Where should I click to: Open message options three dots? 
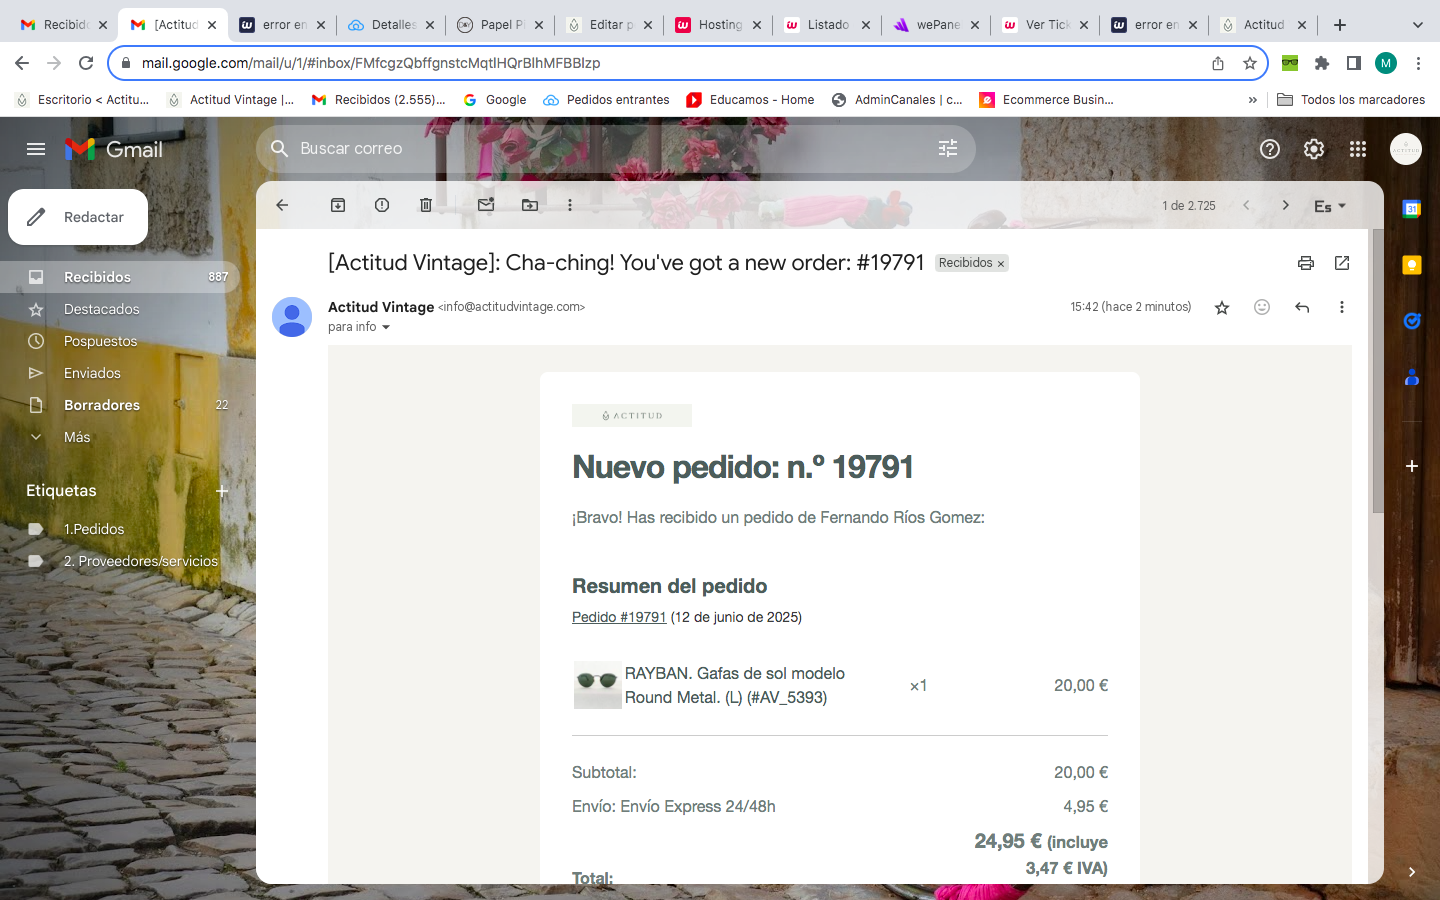pos(1342,307)
